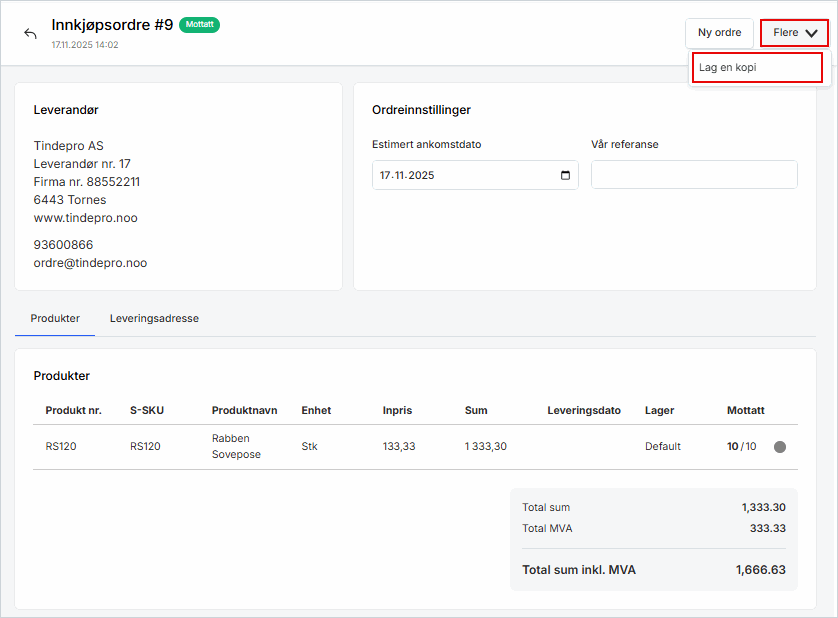Viewport: 838px width, 618px height.
Task: Switch to the Leveringsadresse tab
Action: (x=154, y=319)
